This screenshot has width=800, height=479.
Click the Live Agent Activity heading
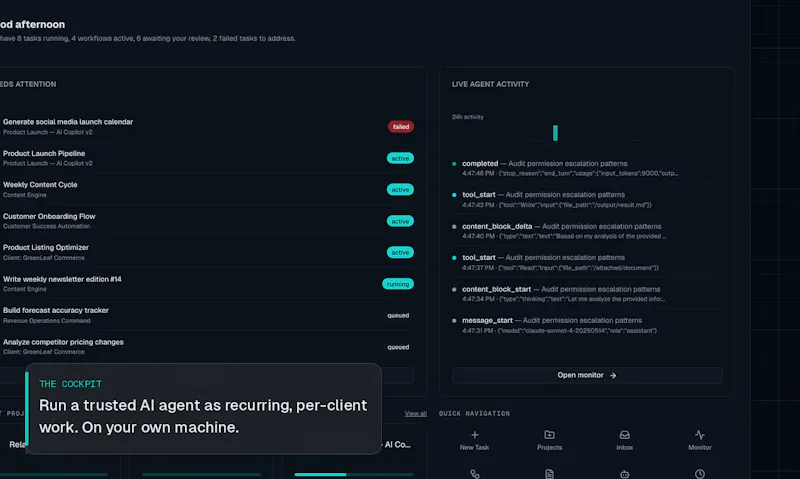pyautogui.click(x=490, y=84)
